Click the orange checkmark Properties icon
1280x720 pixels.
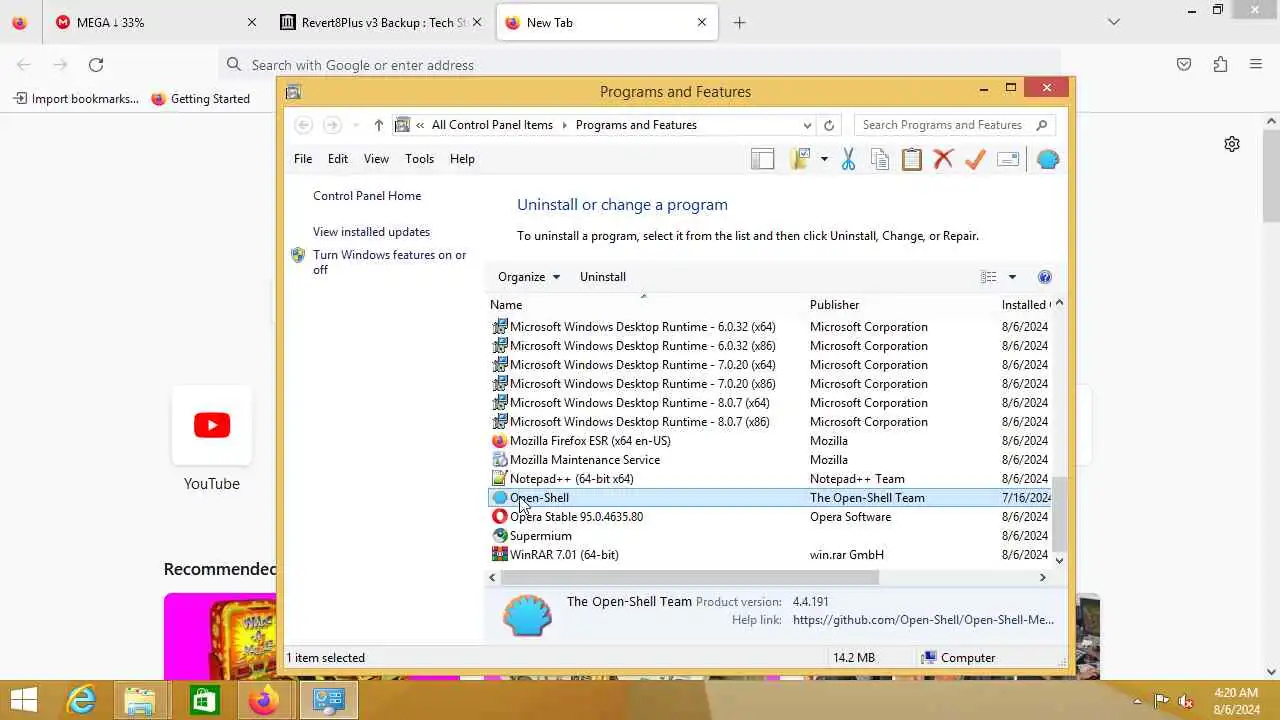click(975, 159)
